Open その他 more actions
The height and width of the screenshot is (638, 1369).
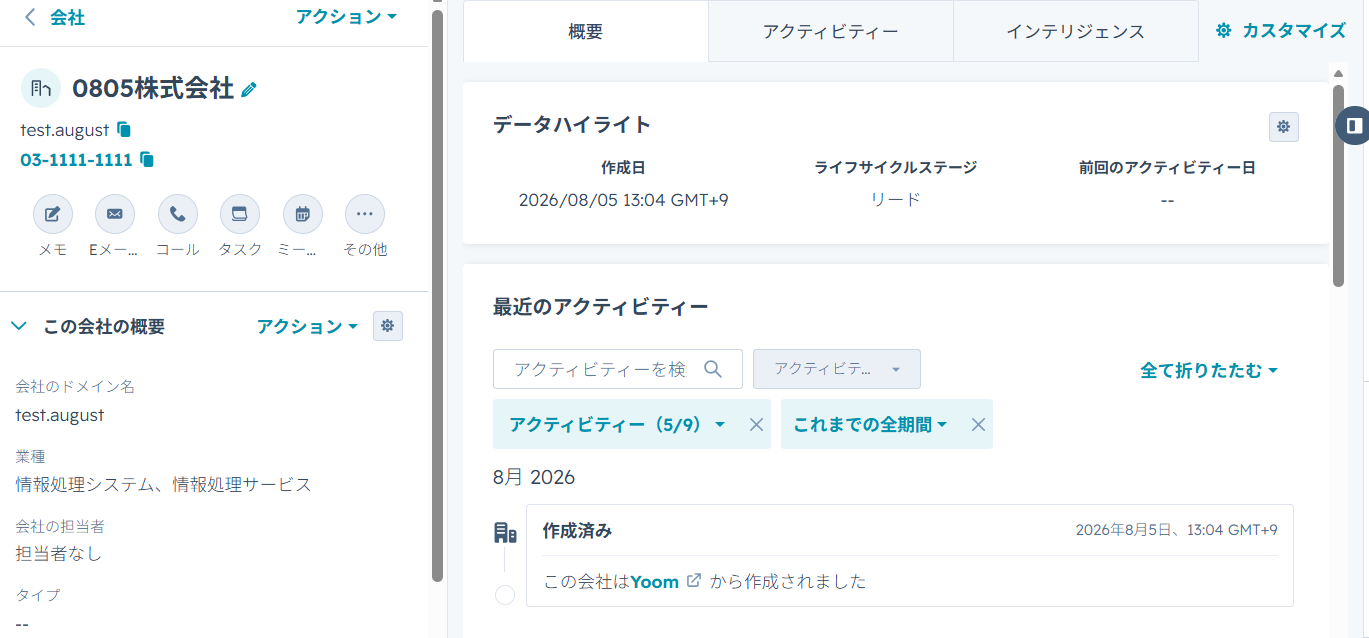tap(365, 213)
